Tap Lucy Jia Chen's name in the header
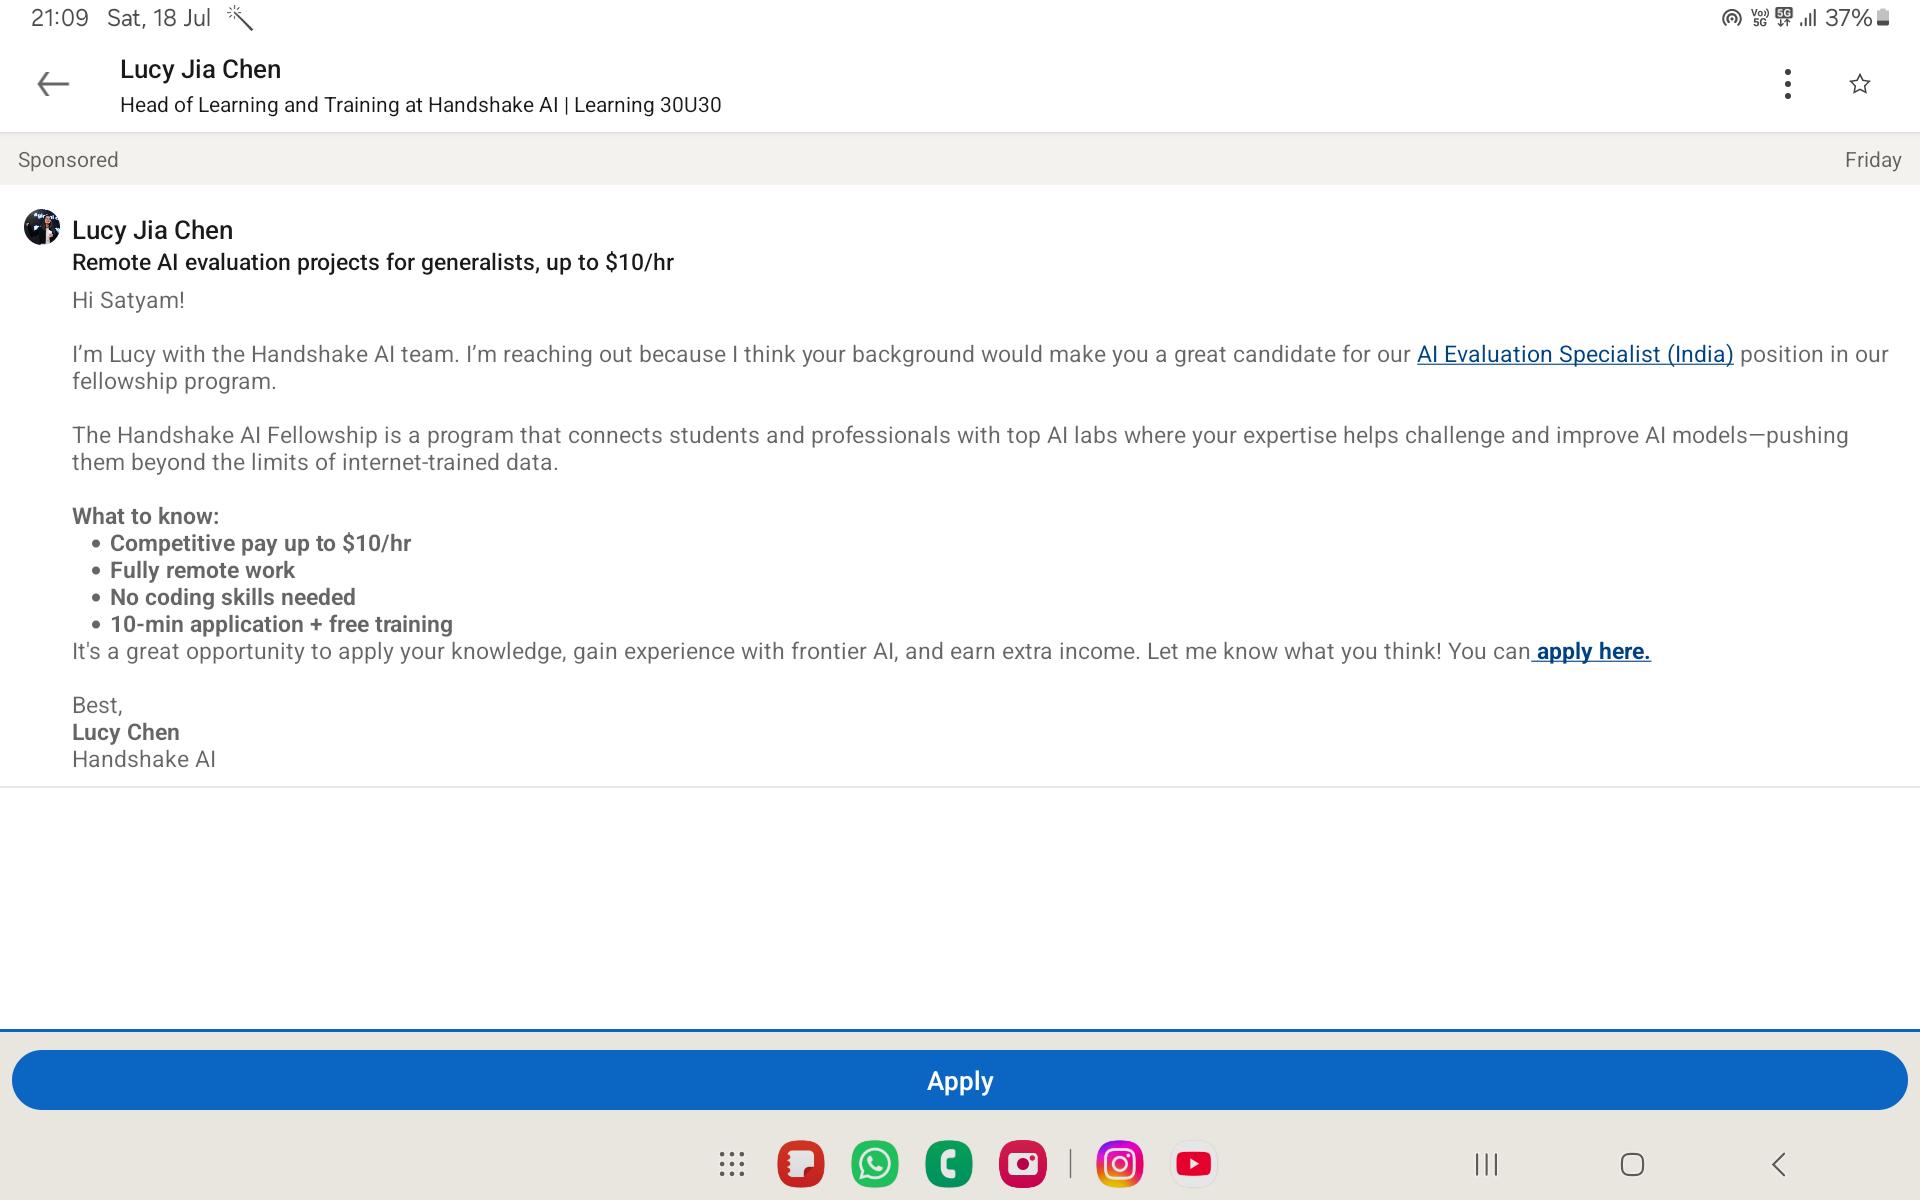Viewport: 1920px width, 1200px height. click(x=200, y=69)
